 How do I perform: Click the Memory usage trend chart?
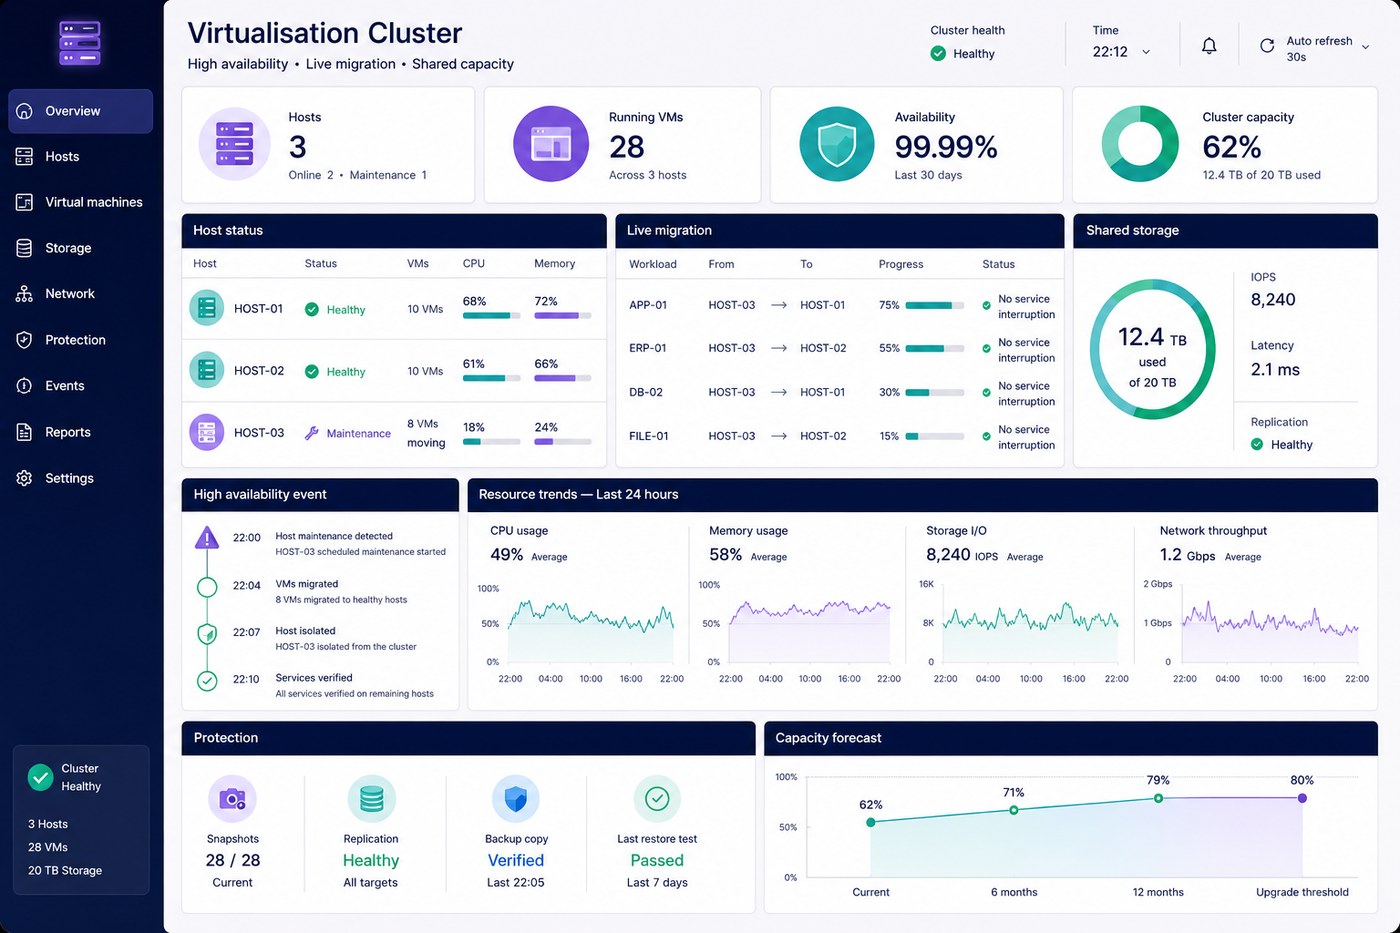[810, 631]
